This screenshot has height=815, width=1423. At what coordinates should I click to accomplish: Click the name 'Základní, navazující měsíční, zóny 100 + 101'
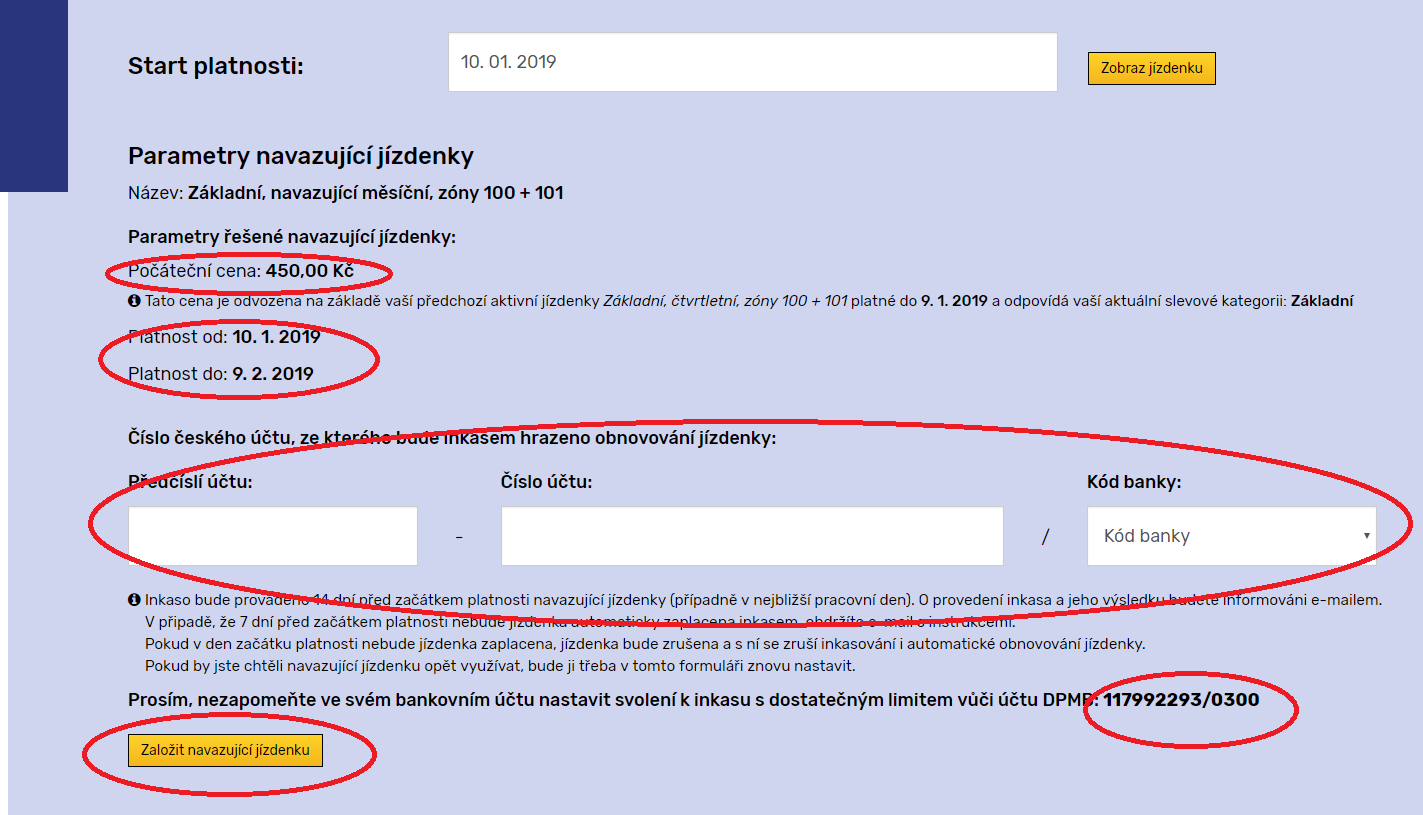point(376,193)
